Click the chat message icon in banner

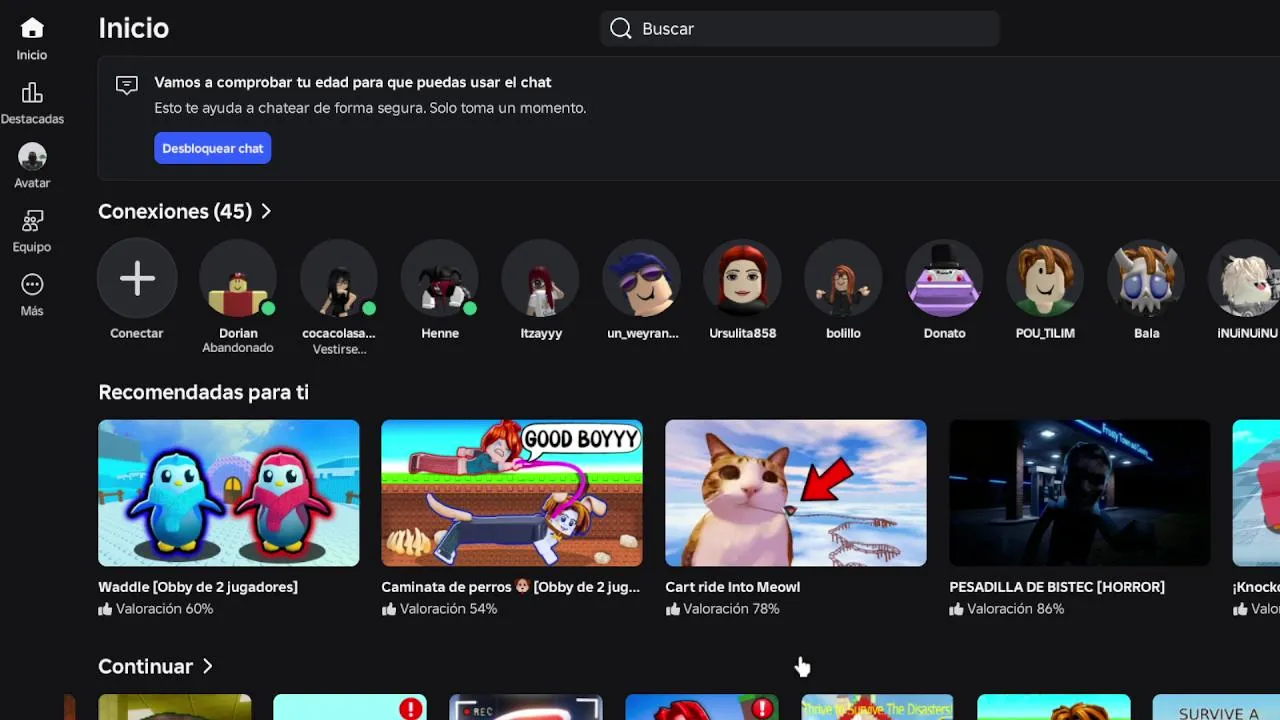(x=127, y=85)
